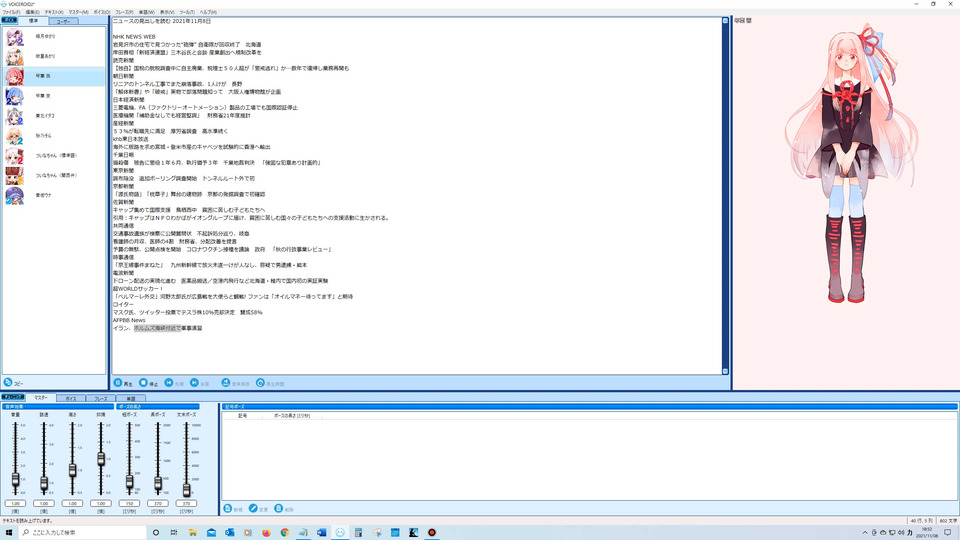Image resolution: width=960 pixels, height=540 pixels.
Task: Open the ヘルプ menu
Action: 208,12
